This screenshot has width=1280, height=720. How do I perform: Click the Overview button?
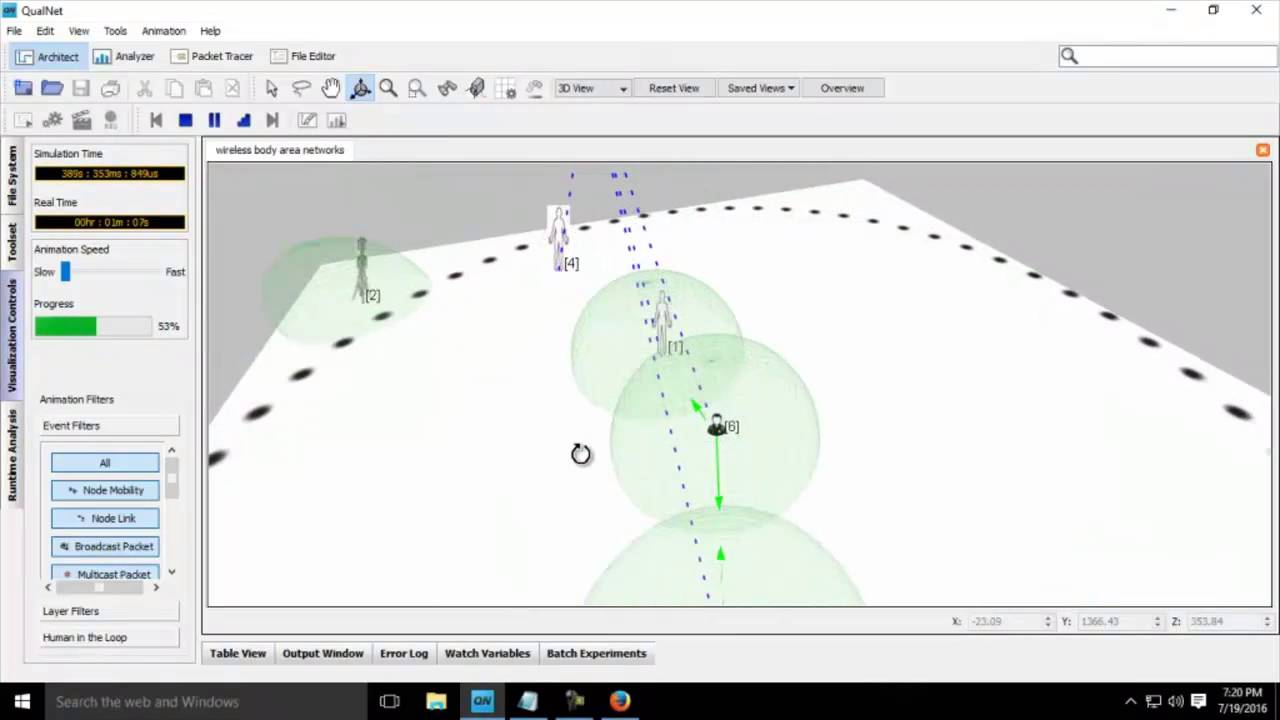click(x=842, y=88)
